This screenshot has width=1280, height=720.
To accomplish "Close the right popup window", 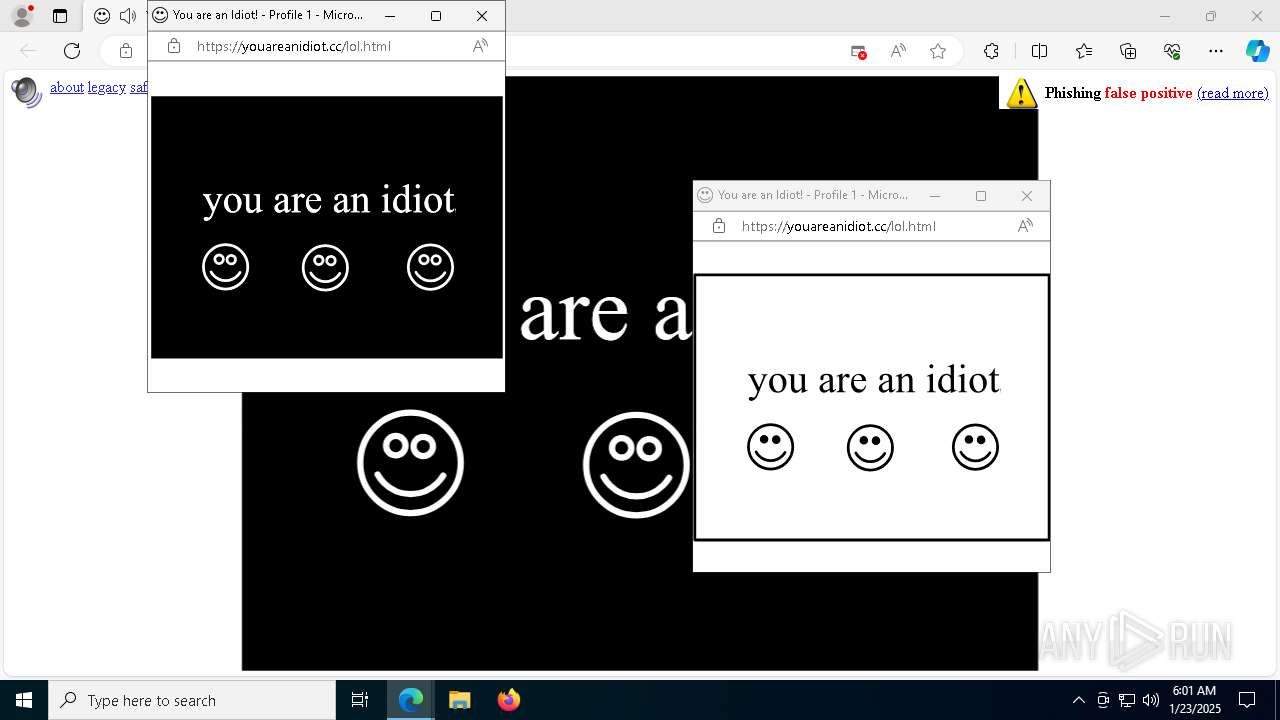I will (1027, 196).
